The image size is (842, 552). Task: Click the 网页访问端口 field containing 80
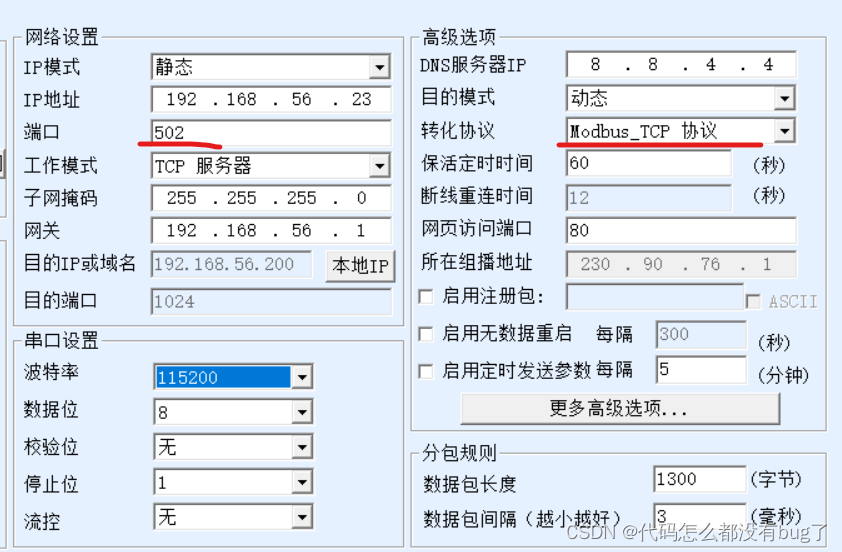pyautogui.click(x=681, y=230)
